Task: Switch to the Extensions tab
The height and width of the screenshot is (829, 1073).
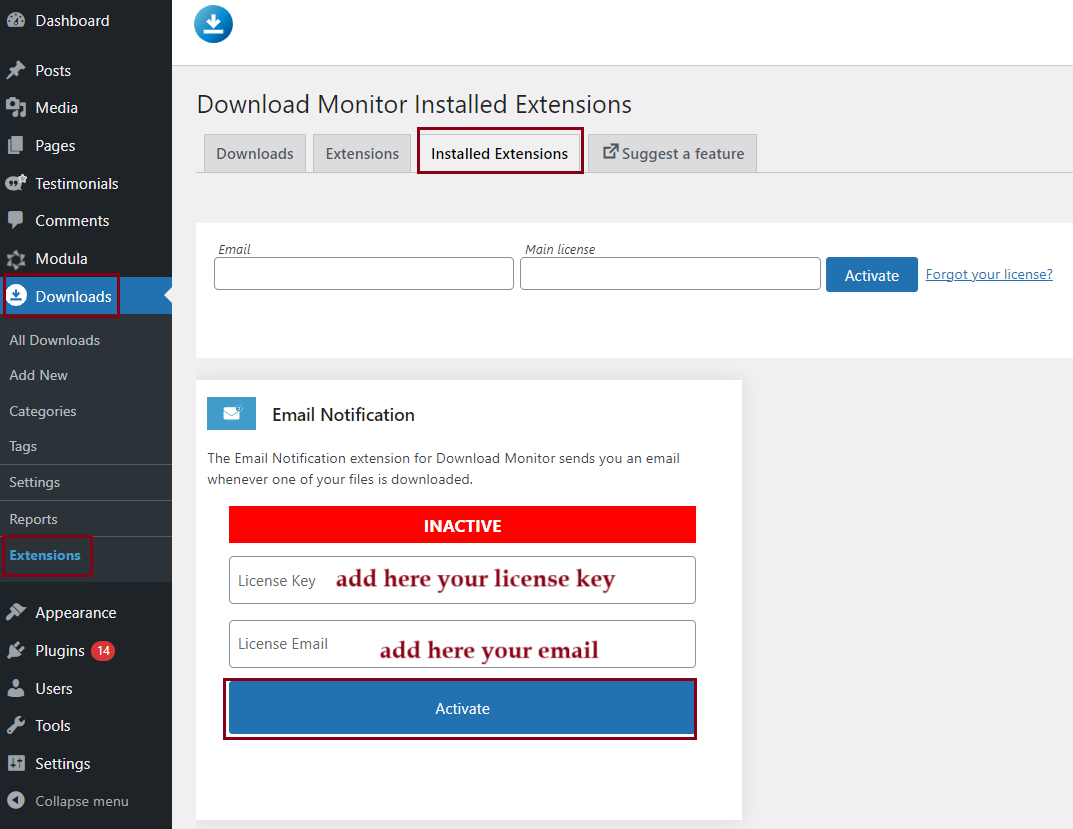Action: point(362,153)
